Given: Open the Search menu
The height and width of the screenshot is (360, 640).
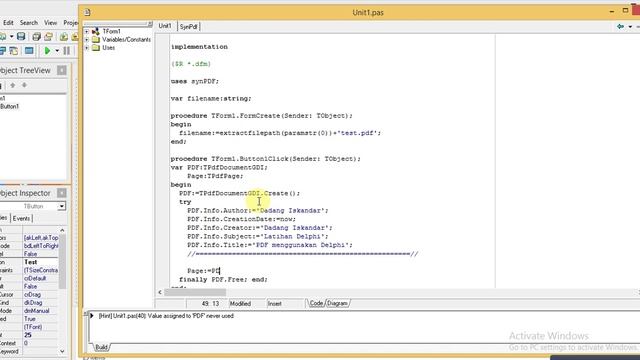Looking at the screenshot, I should 29,23.
